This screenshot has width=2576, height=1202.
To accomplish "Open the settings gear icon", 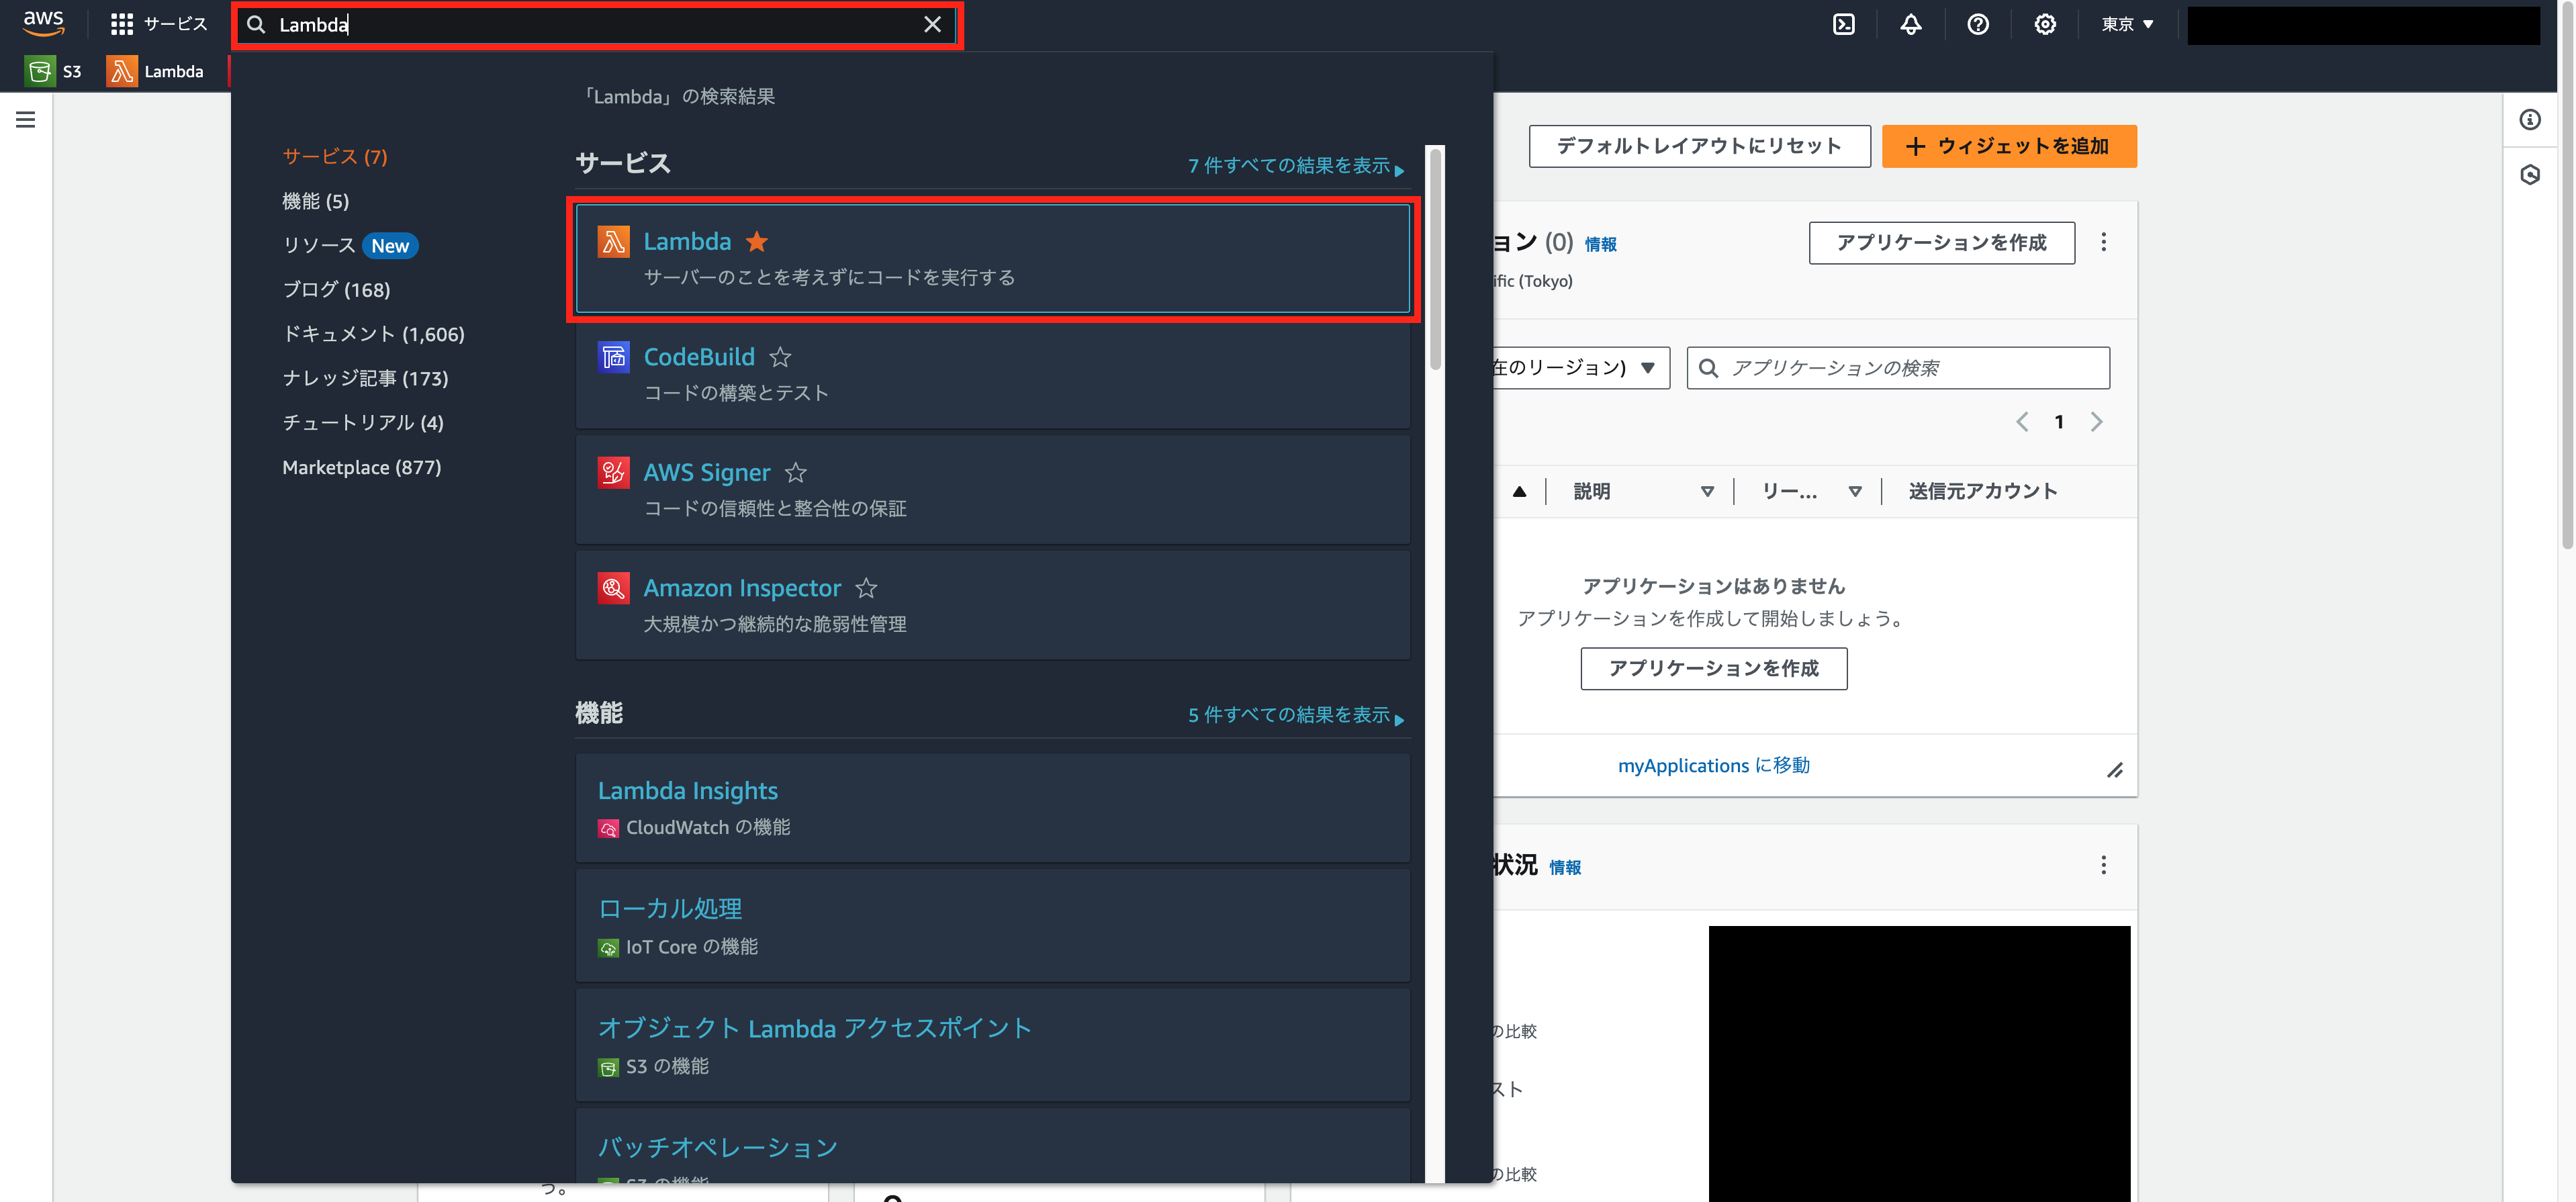I will pyautogui.click(x=2044, y=24).
